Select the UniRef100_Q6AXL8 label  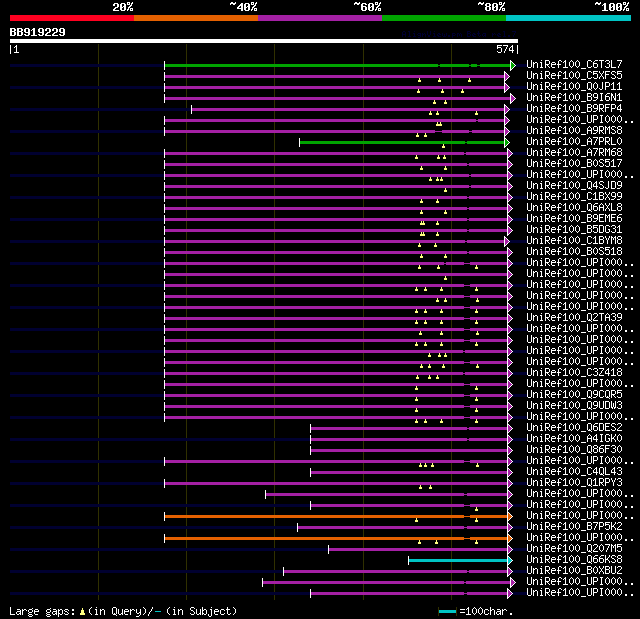[x=574, y=208]
